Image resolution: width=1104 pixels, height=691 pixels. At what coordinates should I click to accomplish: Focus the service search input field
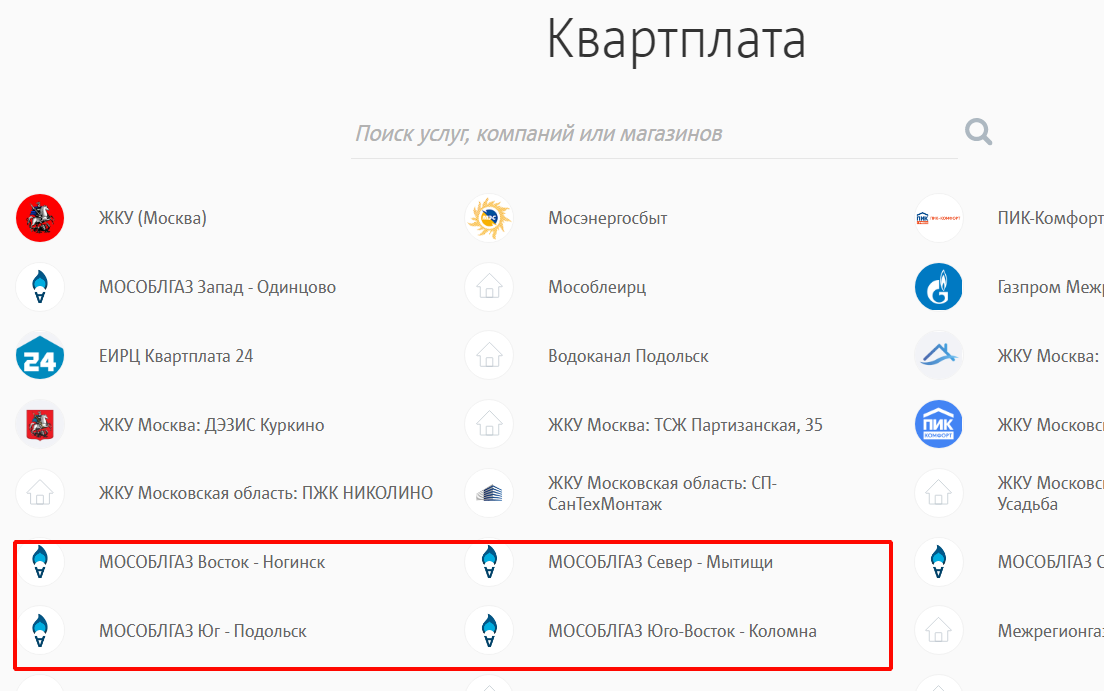click(654, 134)
